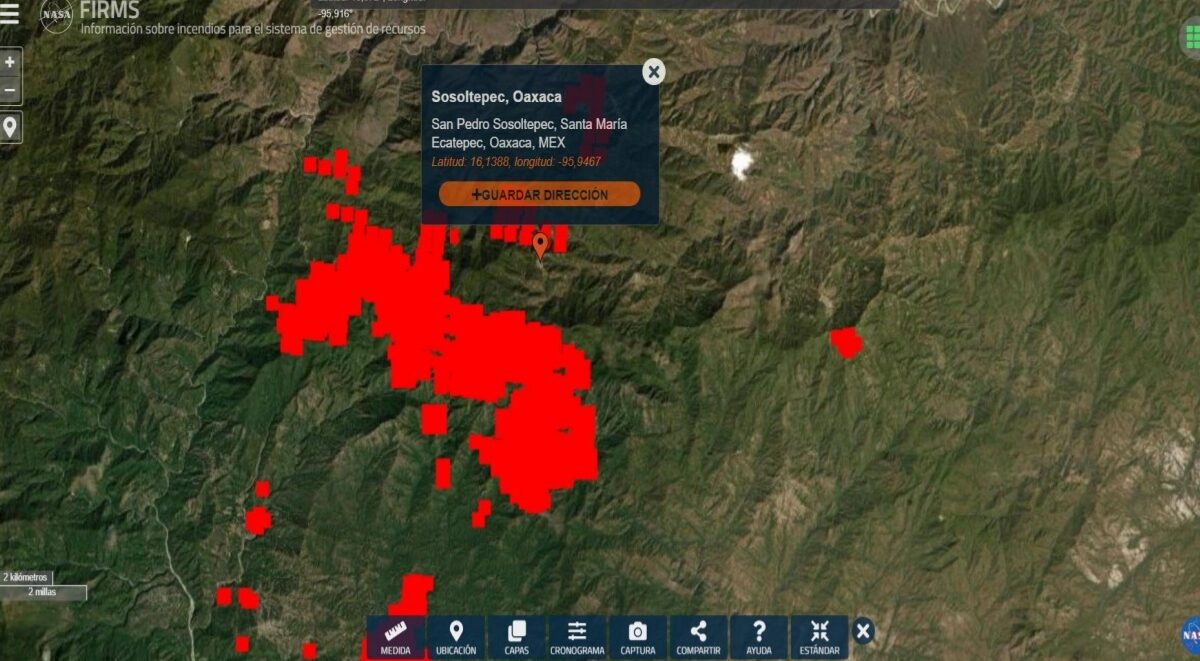The image size is (1200, 661).
Task: Click the FIRMS title text
Action: [x=109, y=10]
